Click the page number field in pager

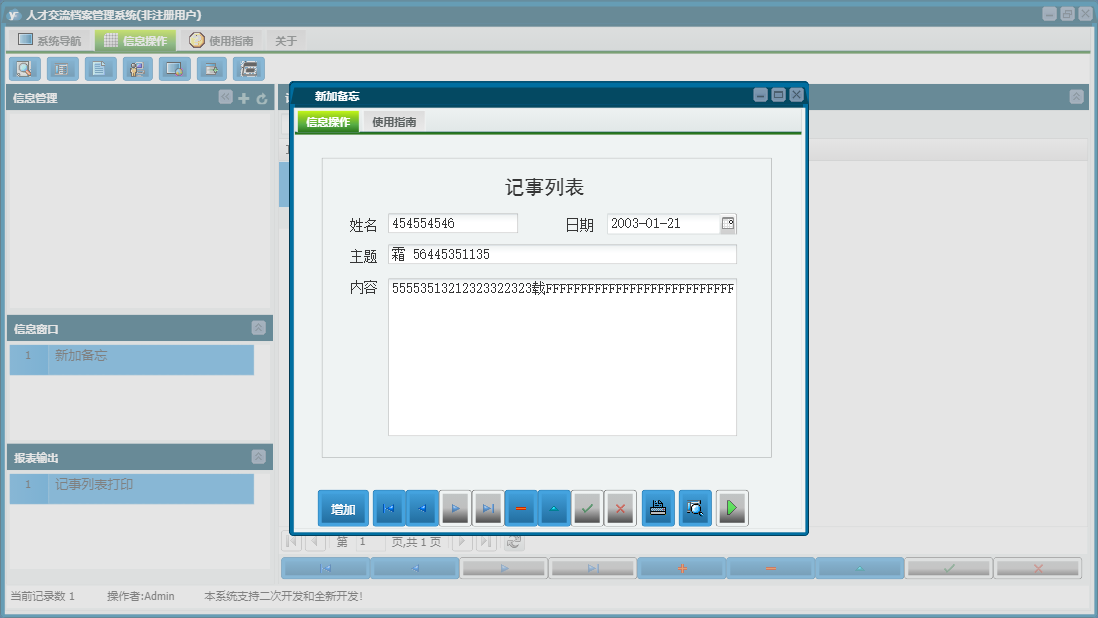[x=370, y=542]
